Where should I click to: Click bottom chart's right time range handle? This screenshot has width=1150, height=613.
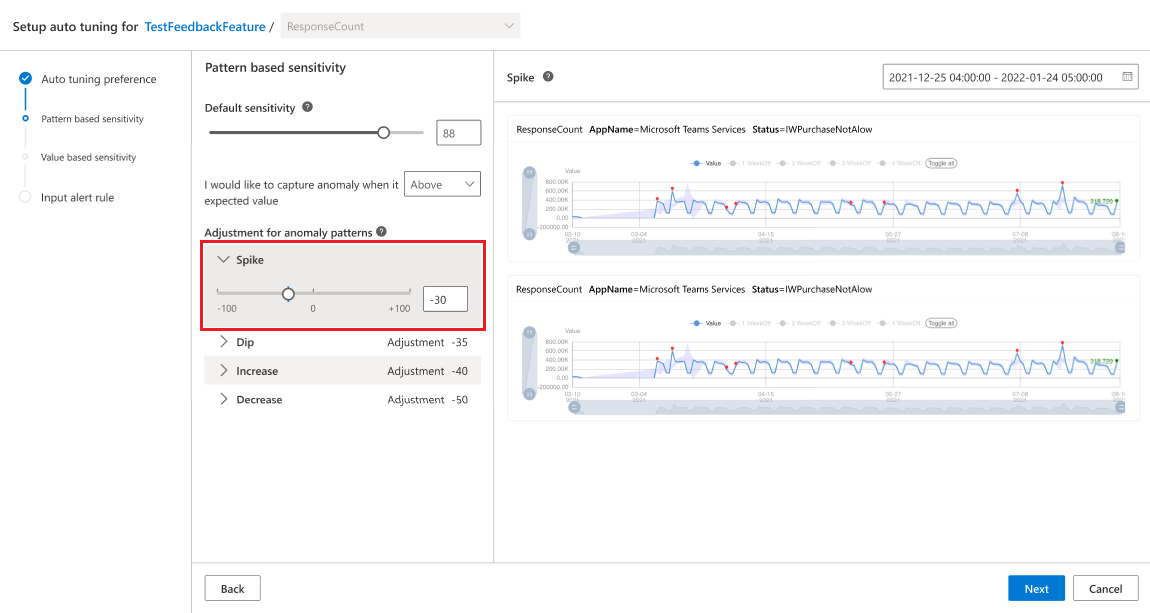1120,408
